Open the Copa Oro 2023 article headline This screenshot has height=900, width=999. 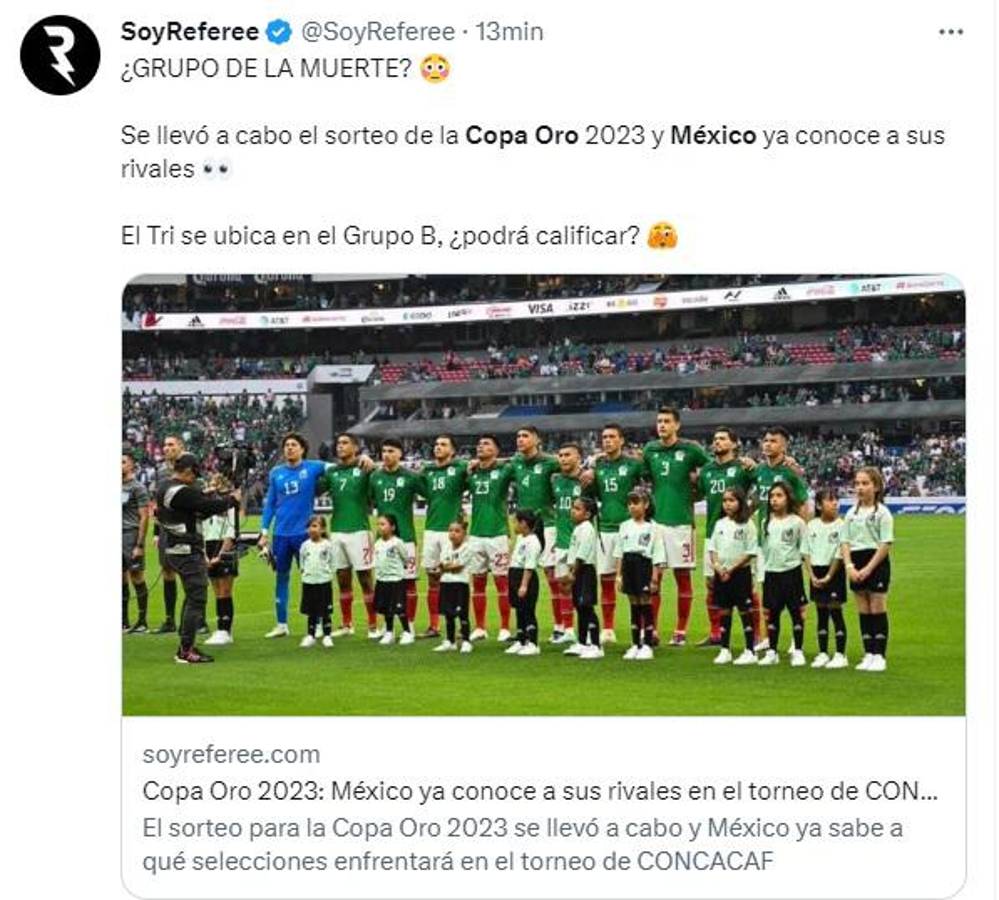(x=540, y=791)
